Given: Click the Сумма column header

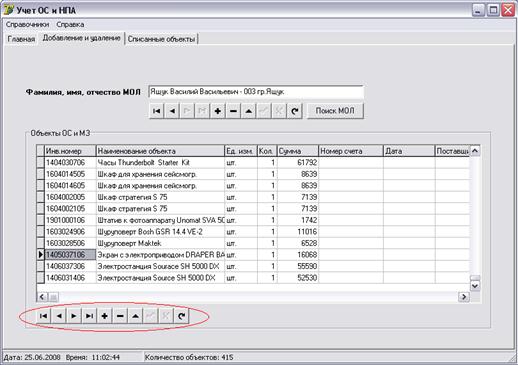Looking at the screenshot, I should 298,151.
